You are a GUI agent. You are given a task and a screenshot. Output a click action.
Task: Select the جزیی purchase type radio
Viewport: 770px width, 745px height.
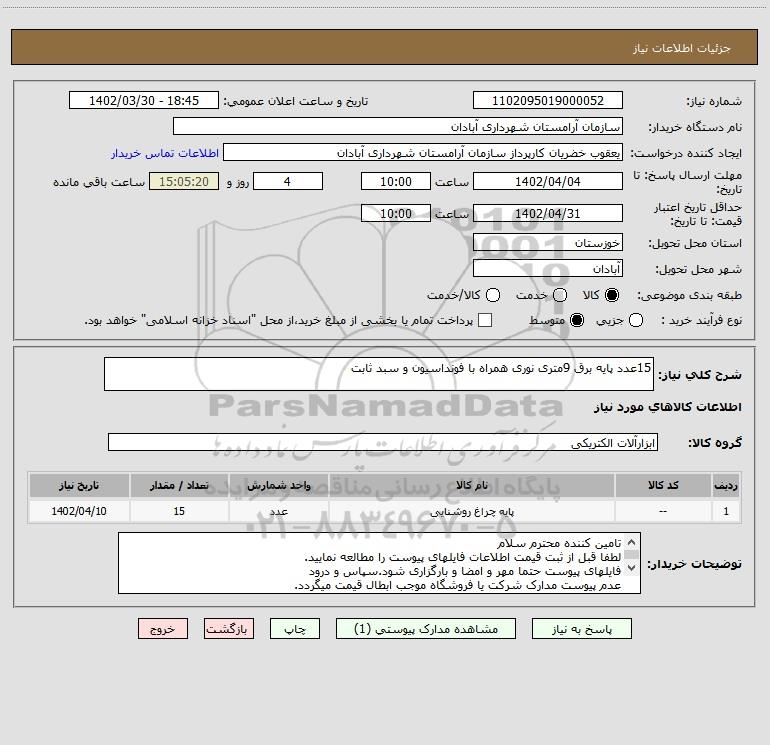pyautogui.click(x=636, y=320)
